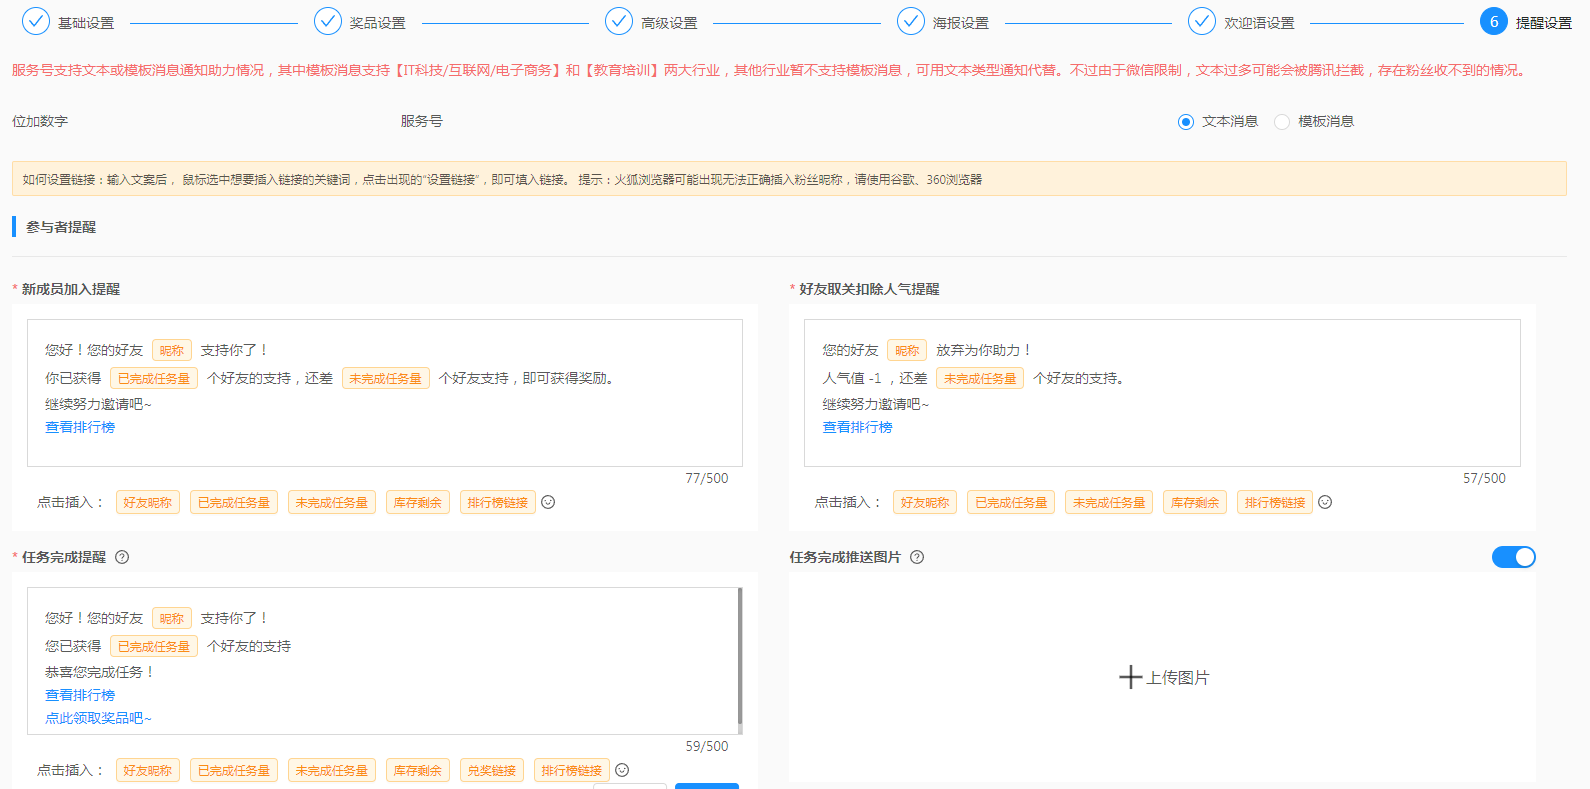Click the 基础设置 step checkmark icon
1590x789 pixels.
[36, 21]
